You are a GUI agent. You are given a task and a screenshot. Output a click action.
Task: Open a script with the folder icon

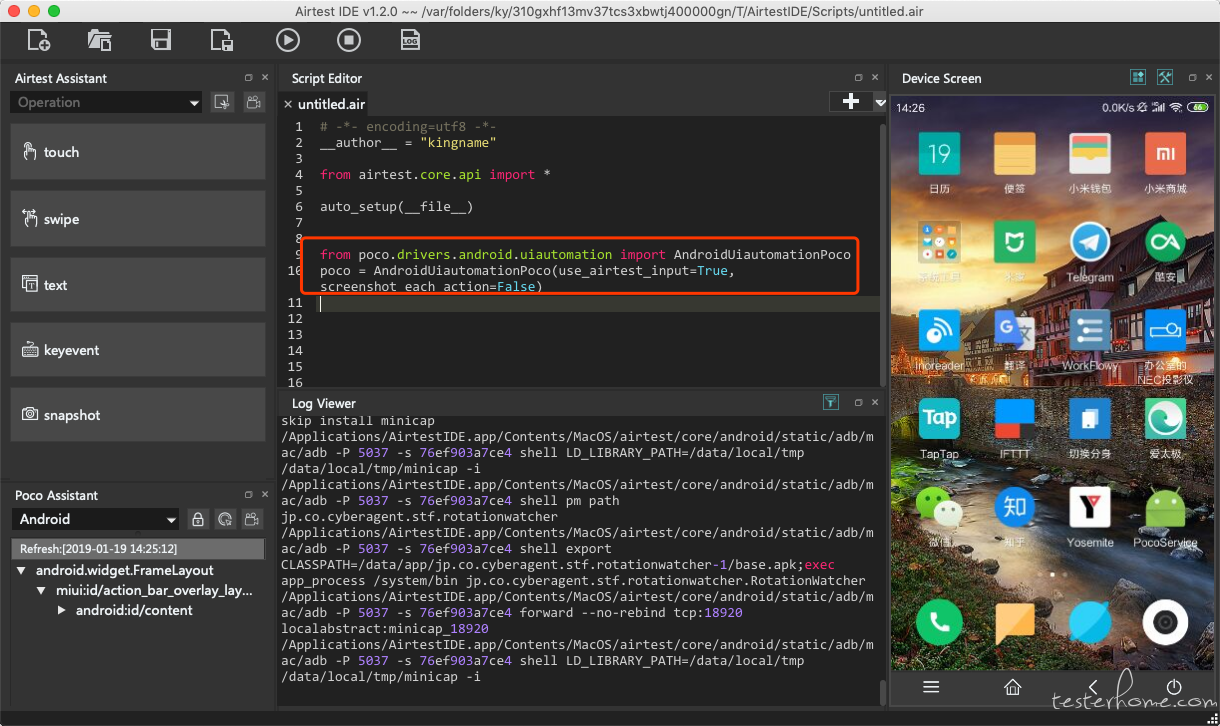[99, 40]
